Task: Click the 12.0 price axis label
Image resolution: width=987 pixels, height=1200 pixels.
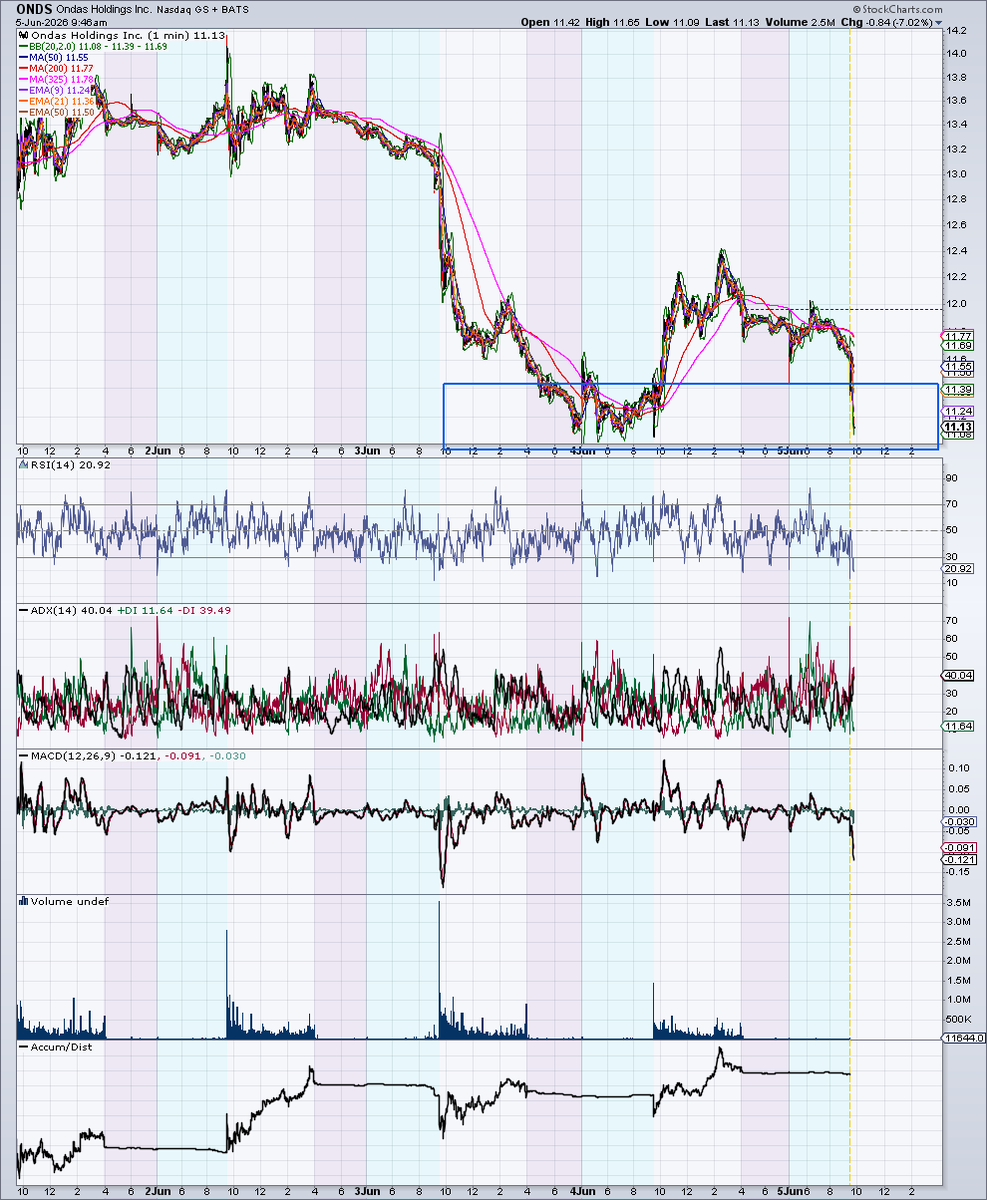Action: [x=956, y=303]
